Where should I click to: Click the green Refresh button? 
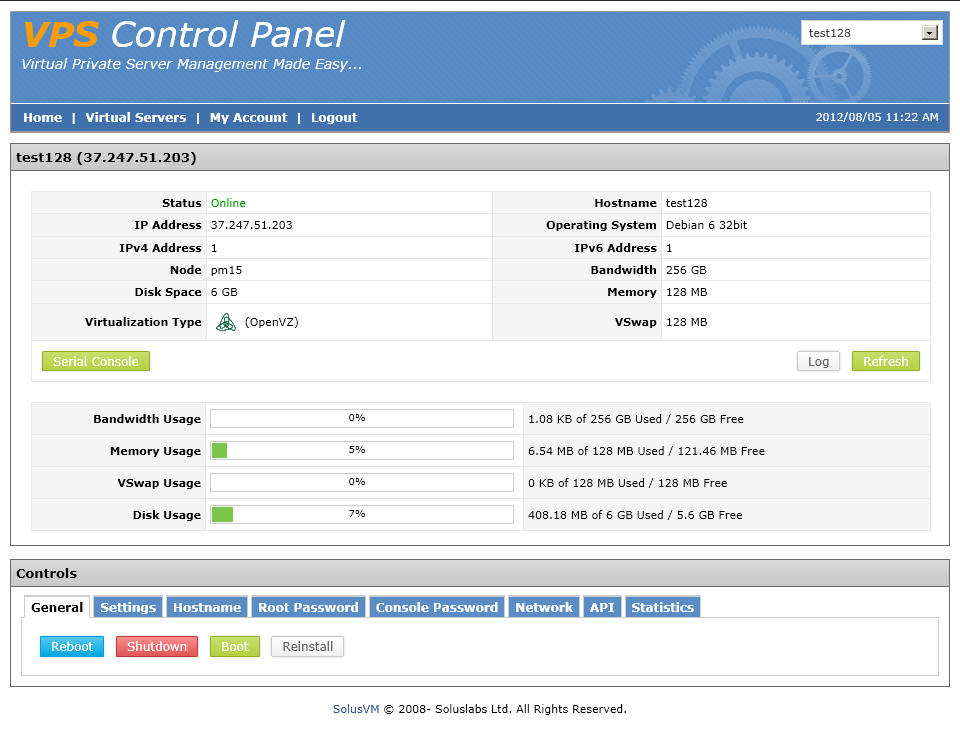[885, 361]
